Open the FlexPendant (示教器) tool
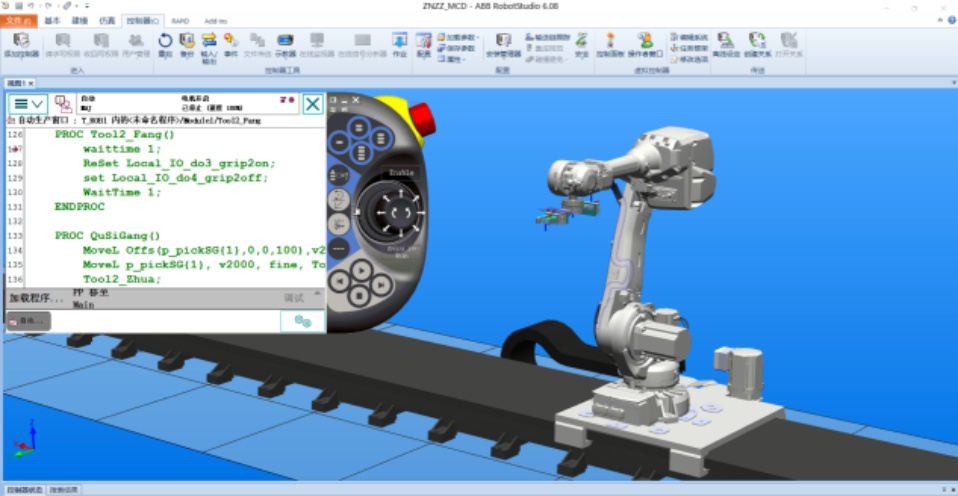Image resolution: width=958 pixels, height=496 pixels. point(285,44)
